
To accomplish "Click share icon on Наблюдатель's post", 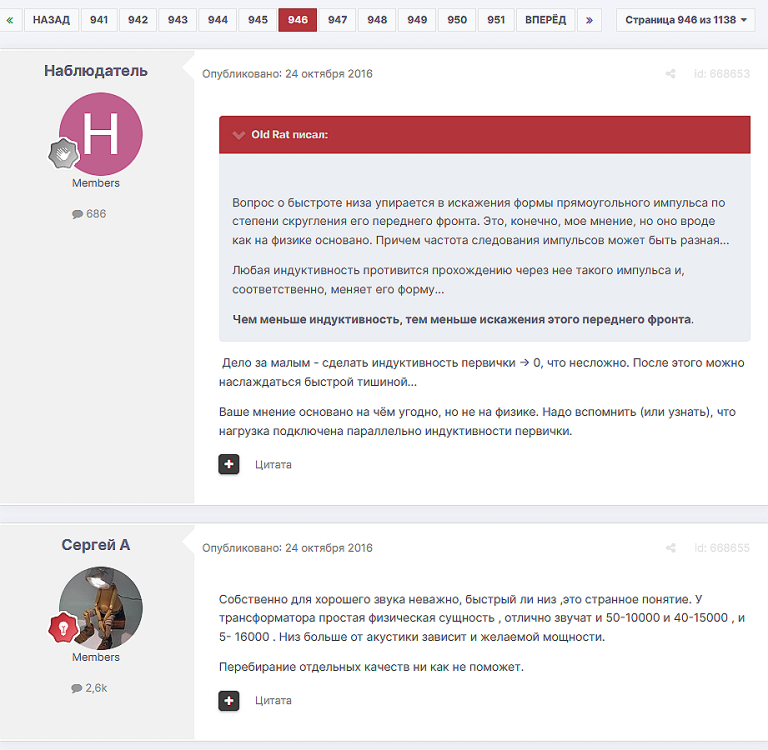I will pos(671,74).
